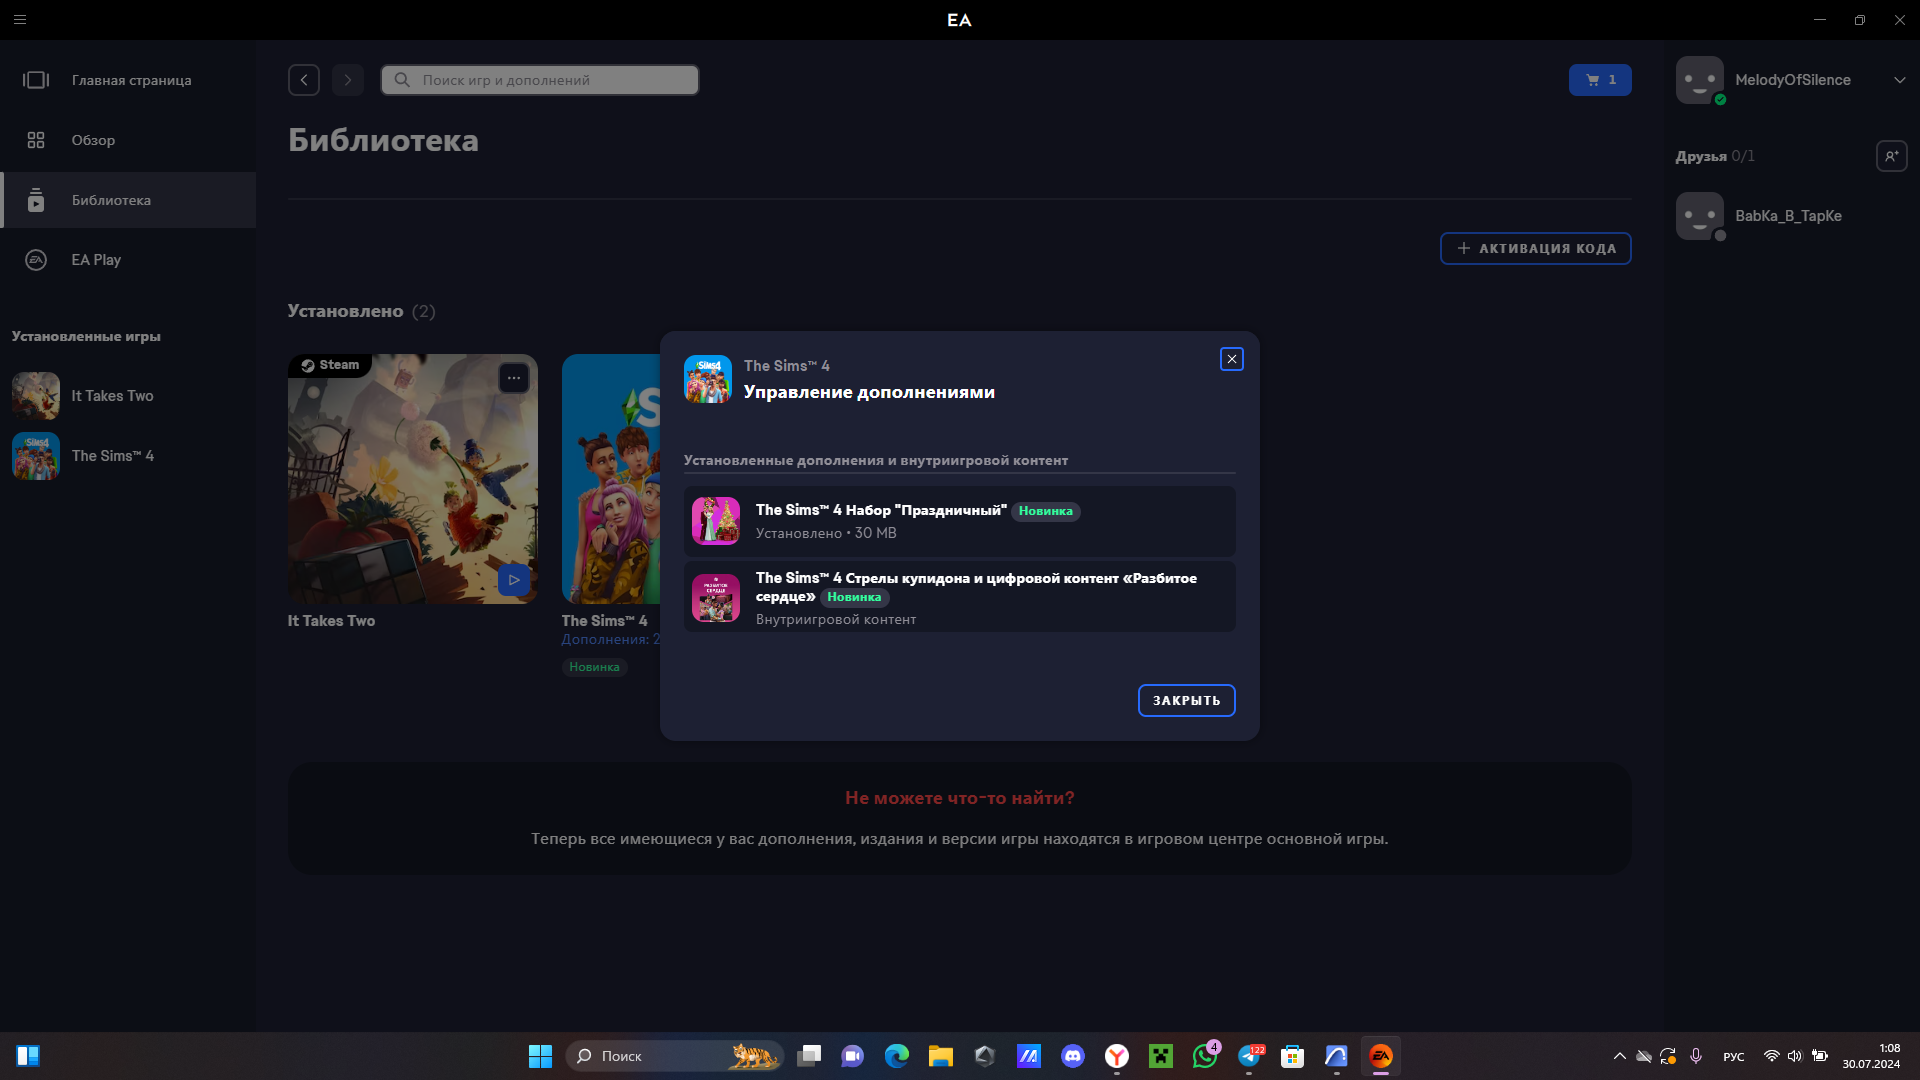Open Minecraft creeper icon in taskbar
1920x1080 pixels.
pos(1161,1056)
